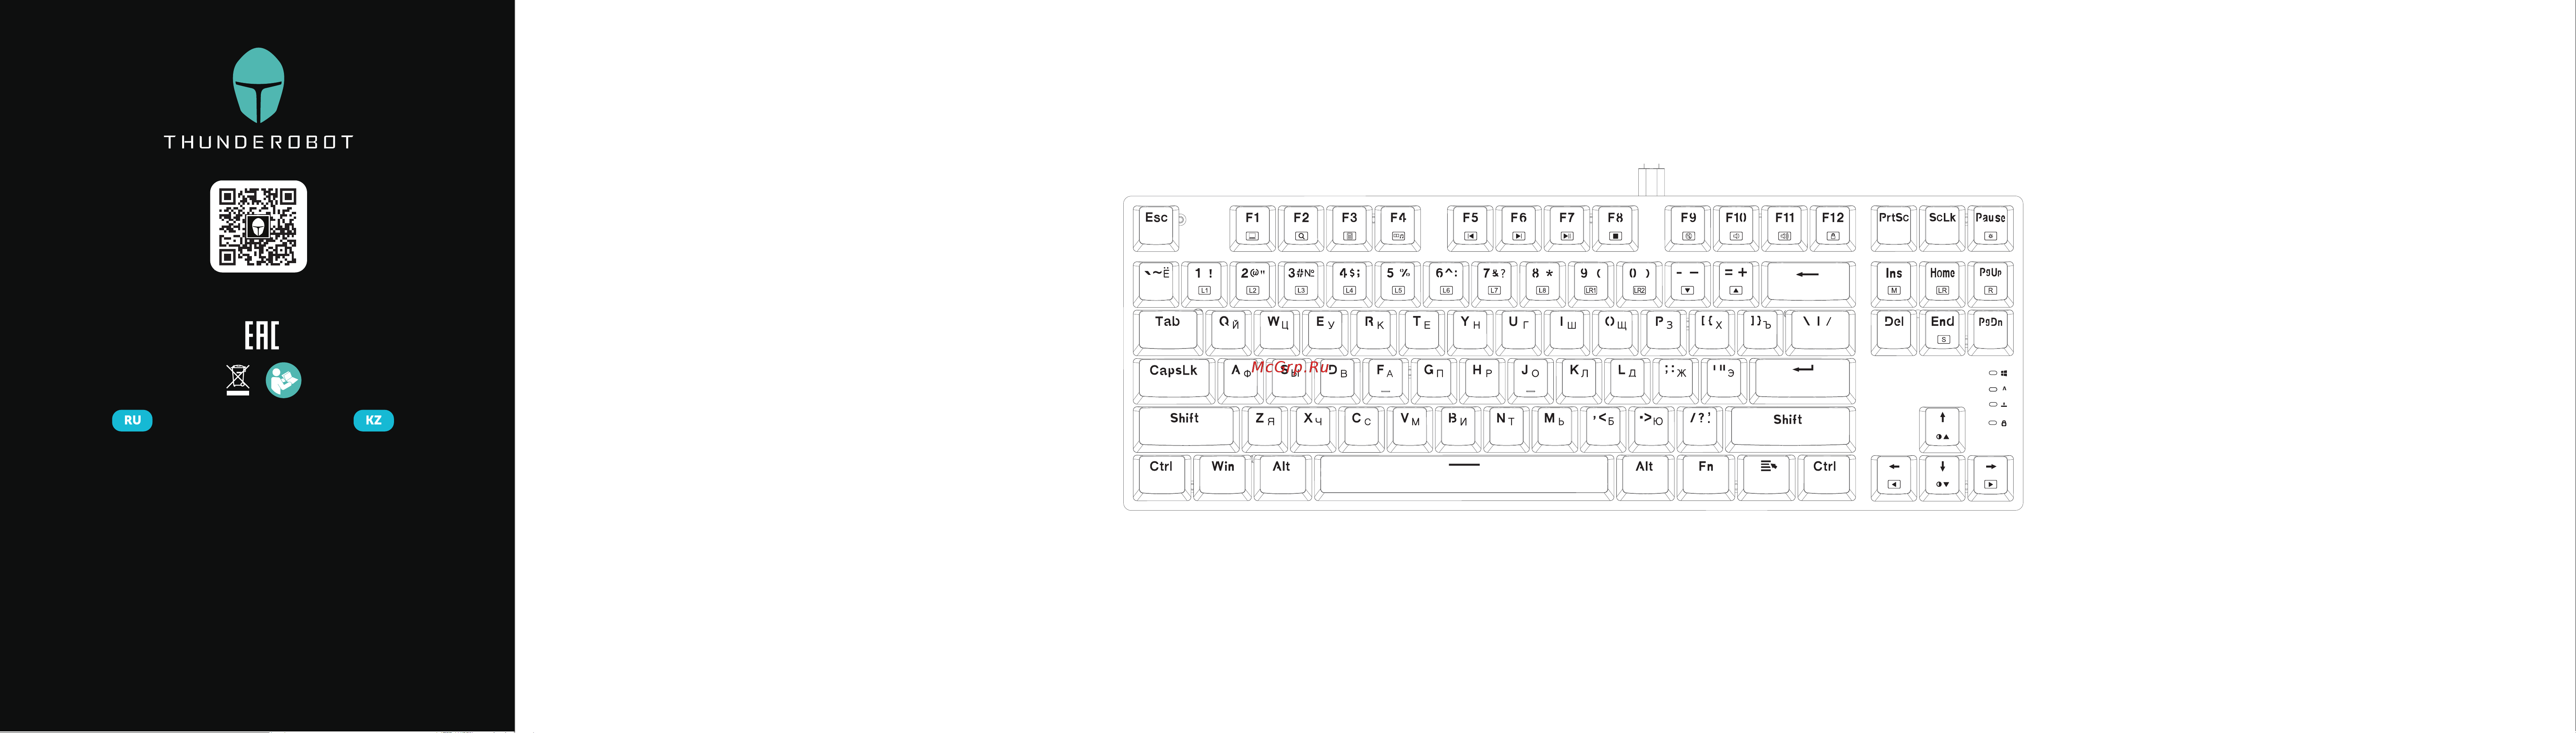The height and width of the screenshot is (733, 2576).
Task: Click the CapsLk key
Action: (1174, 381)
